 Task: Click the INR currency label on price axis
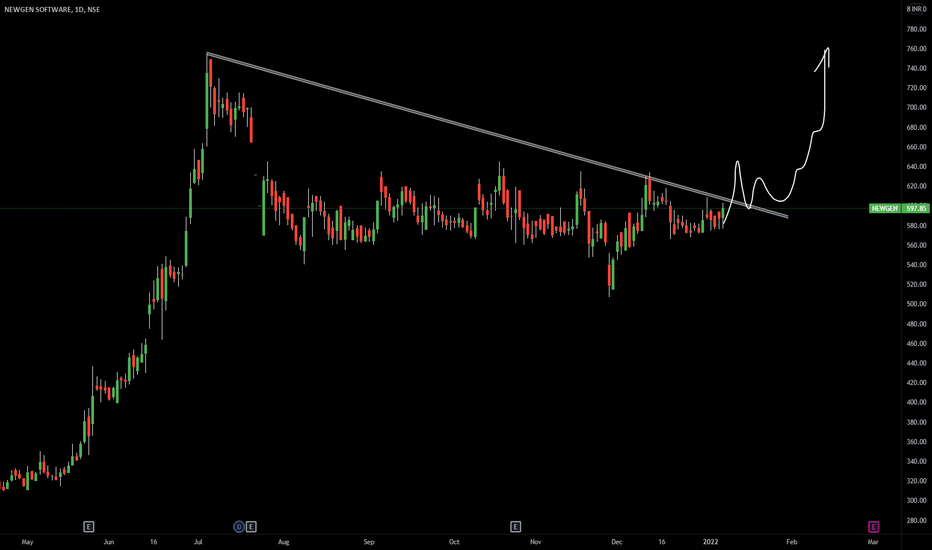(917, 9)
